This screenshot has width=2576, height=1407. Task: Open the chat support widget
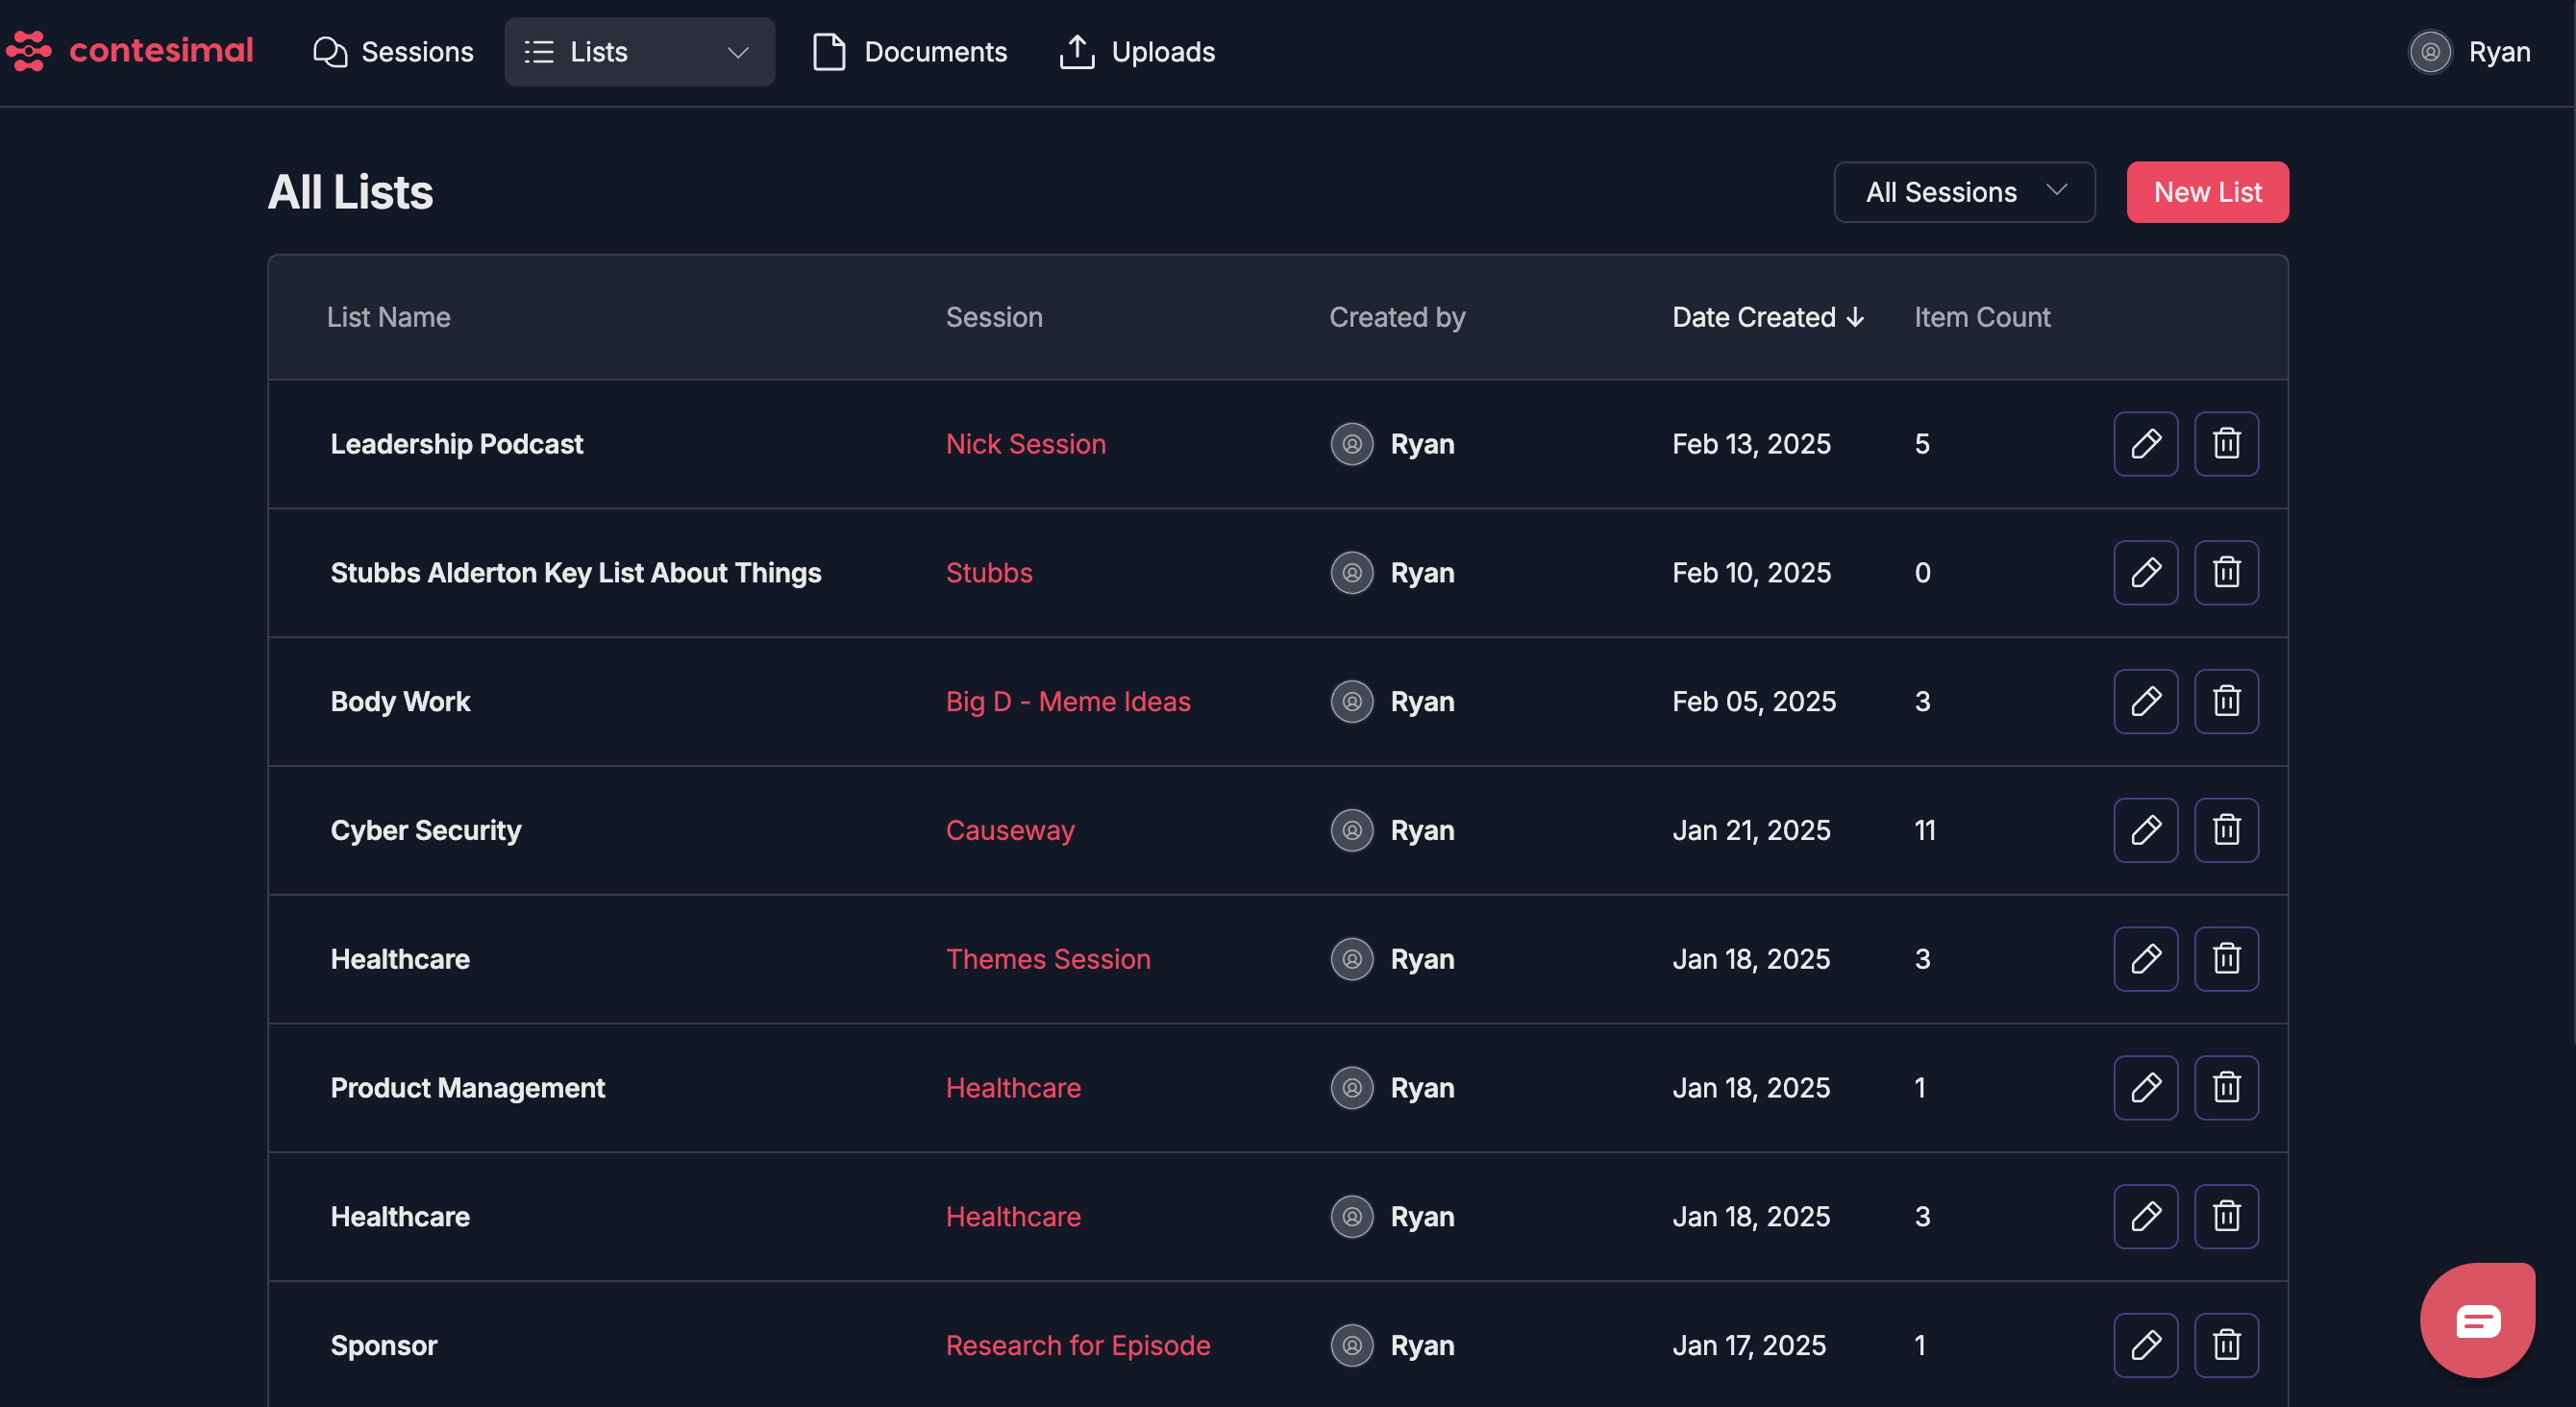pyautogui.click(x=2476, y=1320)
